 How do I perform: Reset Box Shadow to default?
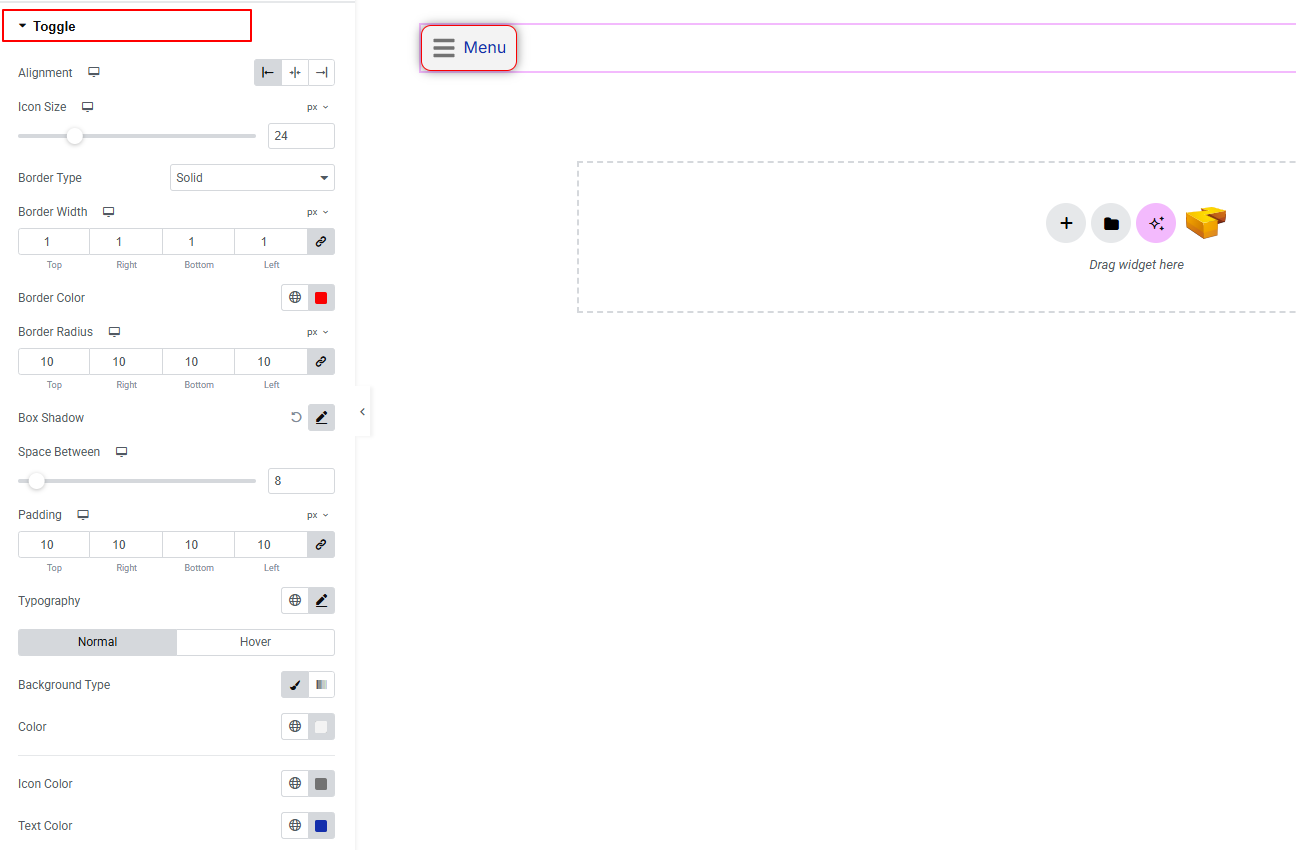296,418
